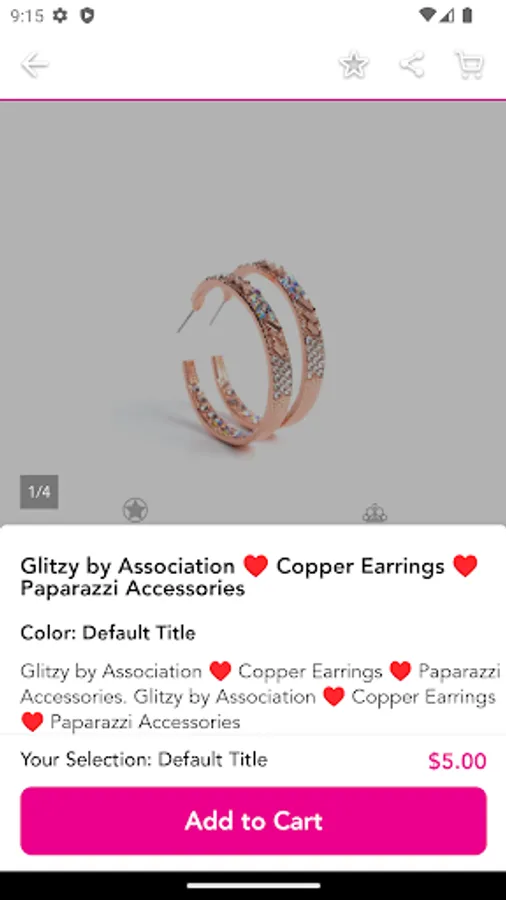Image resolution: width=506 pixels, height=900 pixels.
Task: Select the Color: Default Title option
Action: point(108,633)
